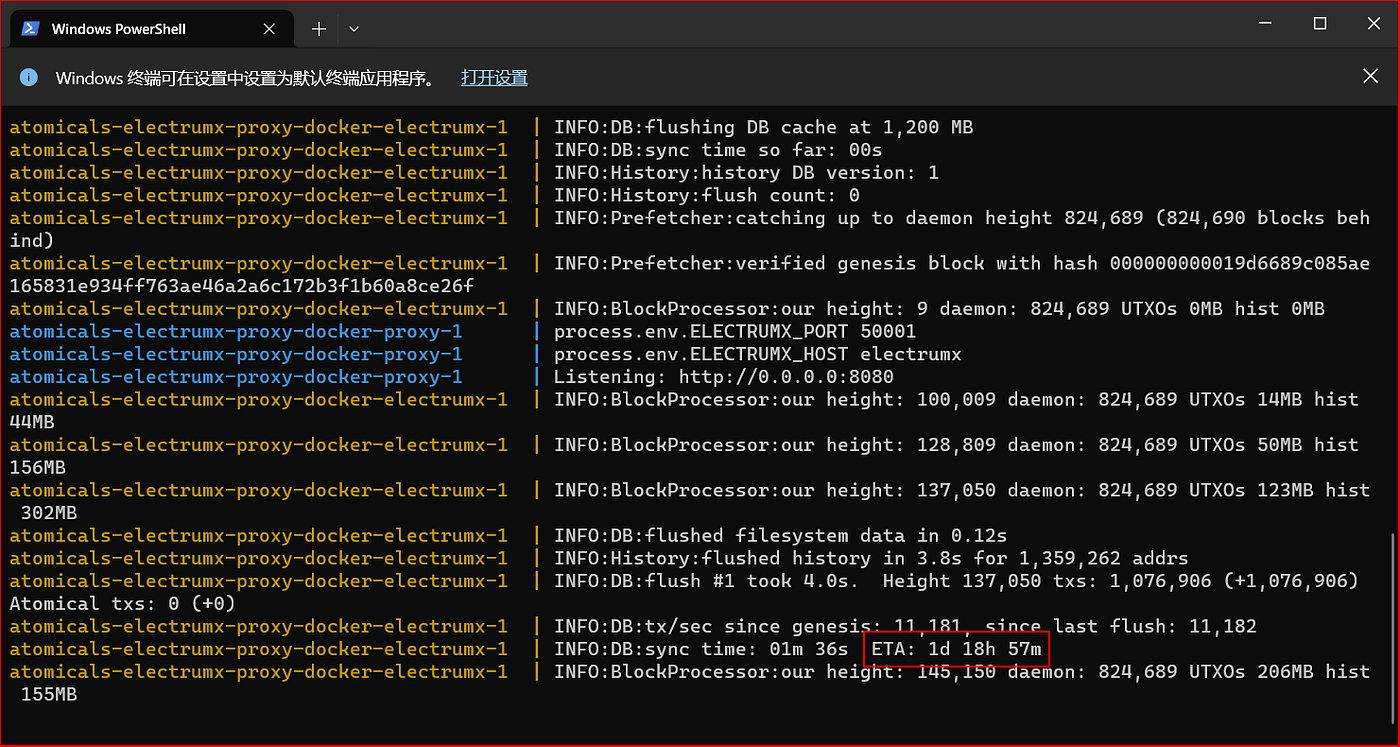
Task: Click the text "txs: 1,076,906 (+1,076,906)"
Action: point(1206,581)
